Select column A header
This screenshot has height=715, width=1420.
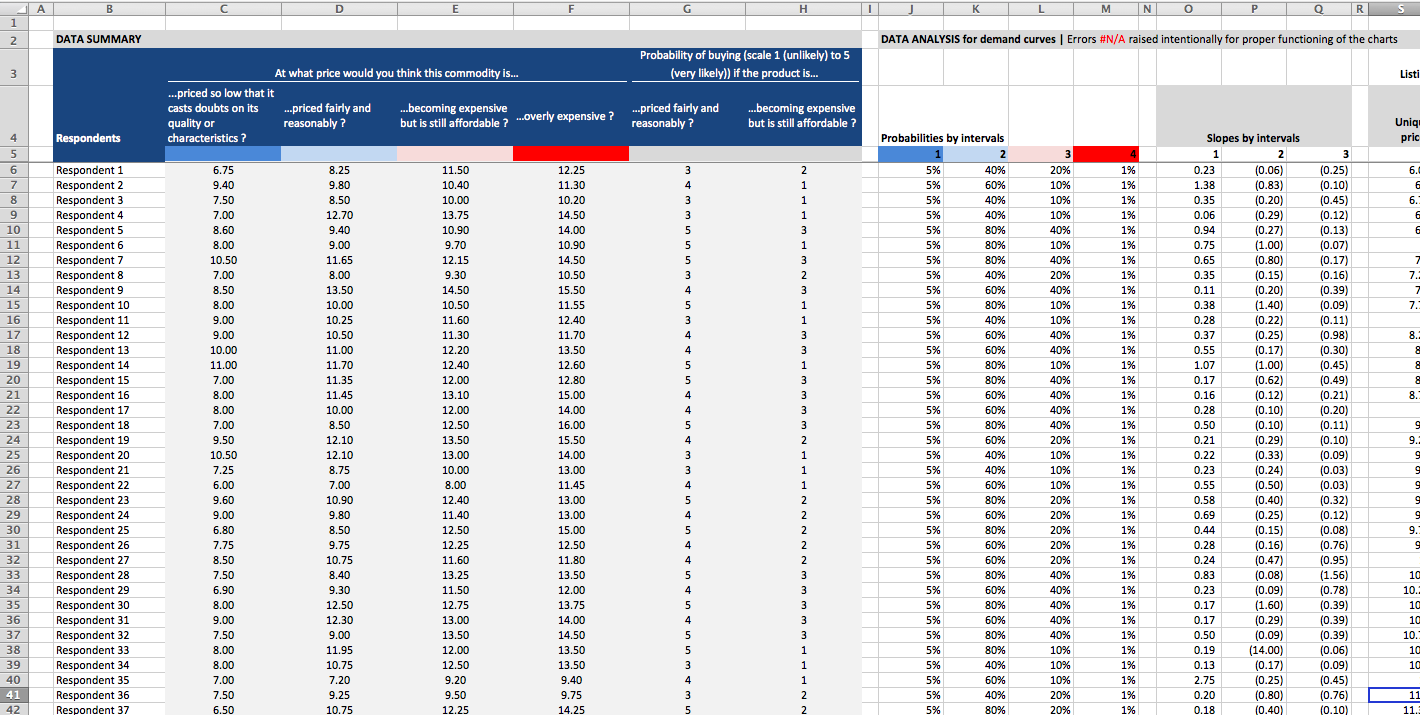[39, 7]
